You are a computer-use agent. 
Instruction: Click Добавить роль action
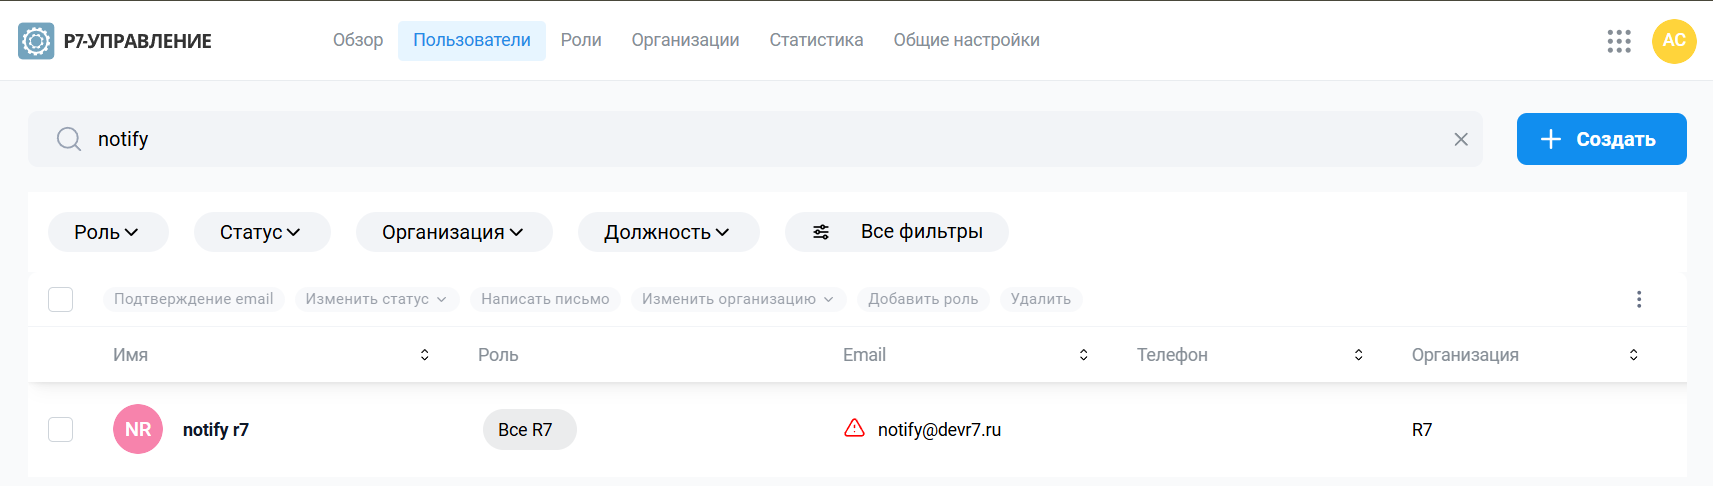point(923,299)
